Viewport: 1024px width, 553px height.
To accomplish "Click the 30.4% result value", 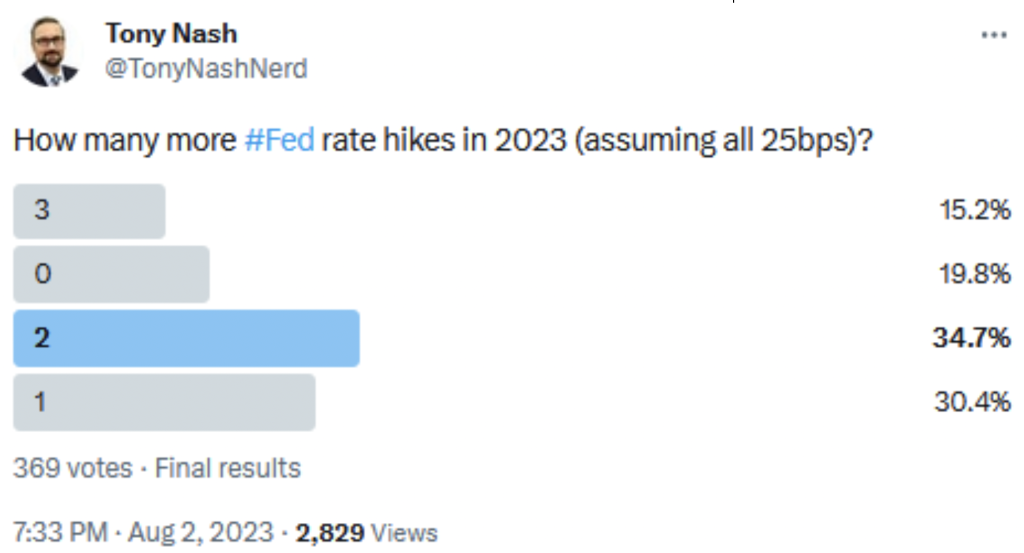I will click(x=972, y=402).
